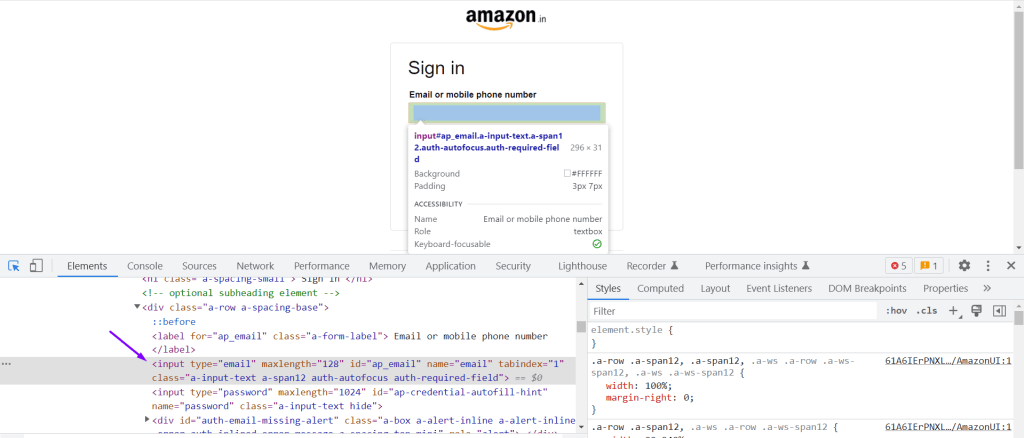This screenshot has height=438, width=1024.
Task: Activate the inspect element picker tool
Action: click(x=14, y=266)
